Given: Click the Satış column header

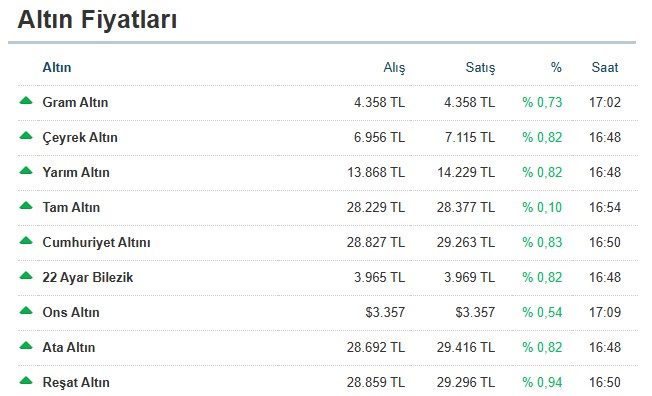Looking at the screenshot, I should point(480,68).
